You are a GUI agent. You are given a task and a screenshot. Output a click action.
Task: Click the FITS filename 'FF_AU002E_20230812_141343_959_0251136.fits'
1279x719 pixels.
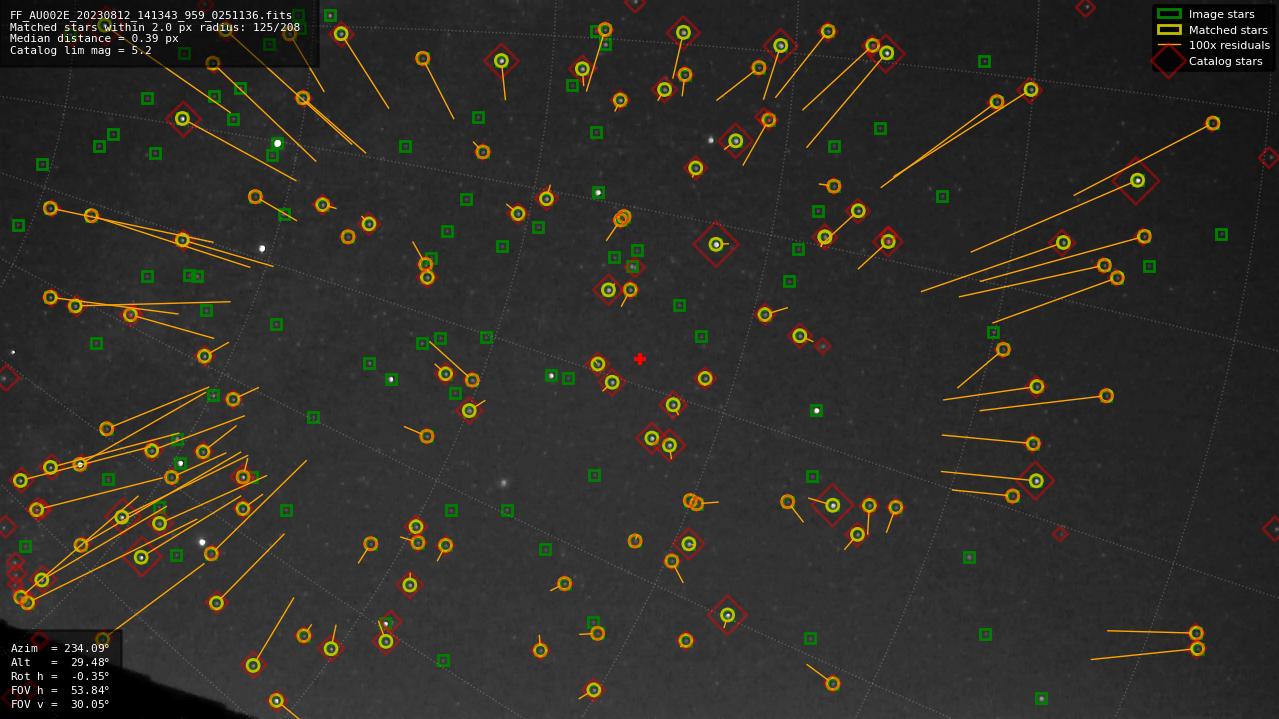(150, 16)
